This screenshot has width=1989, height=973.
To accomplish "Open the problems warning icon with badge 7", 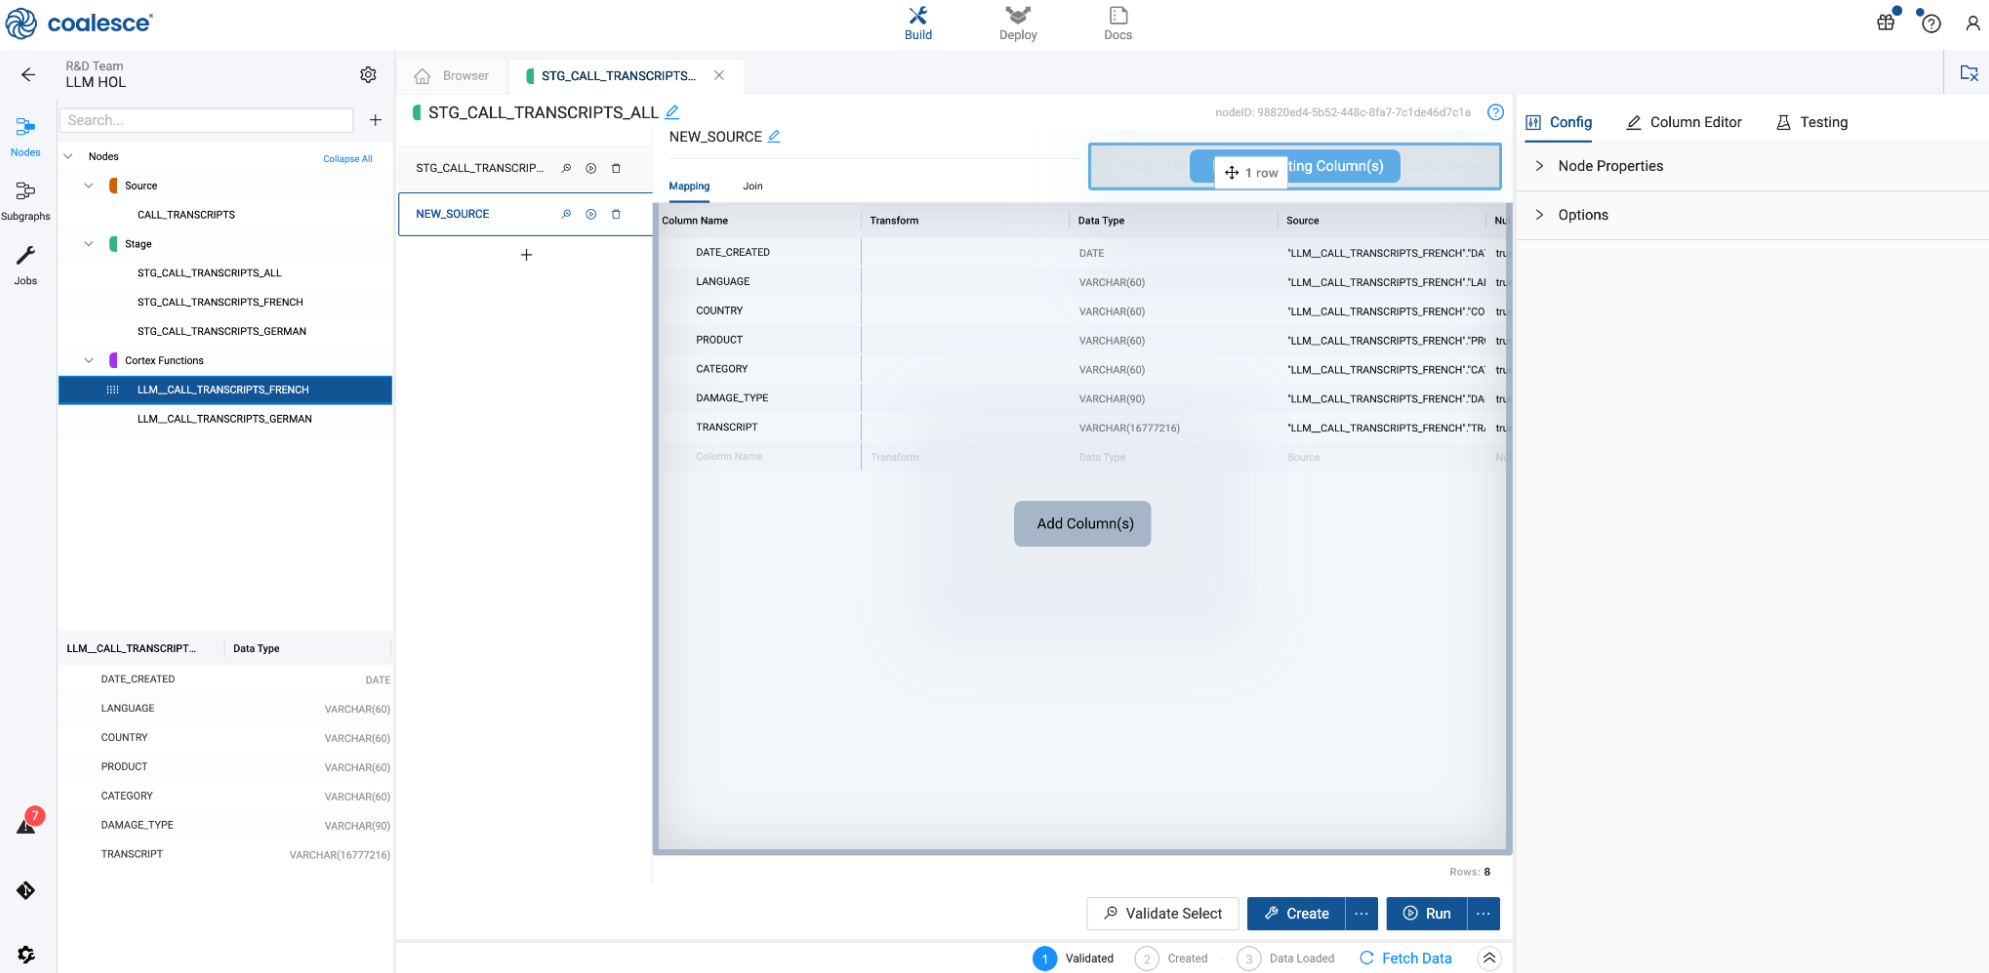I will click(x=27, y=824).
